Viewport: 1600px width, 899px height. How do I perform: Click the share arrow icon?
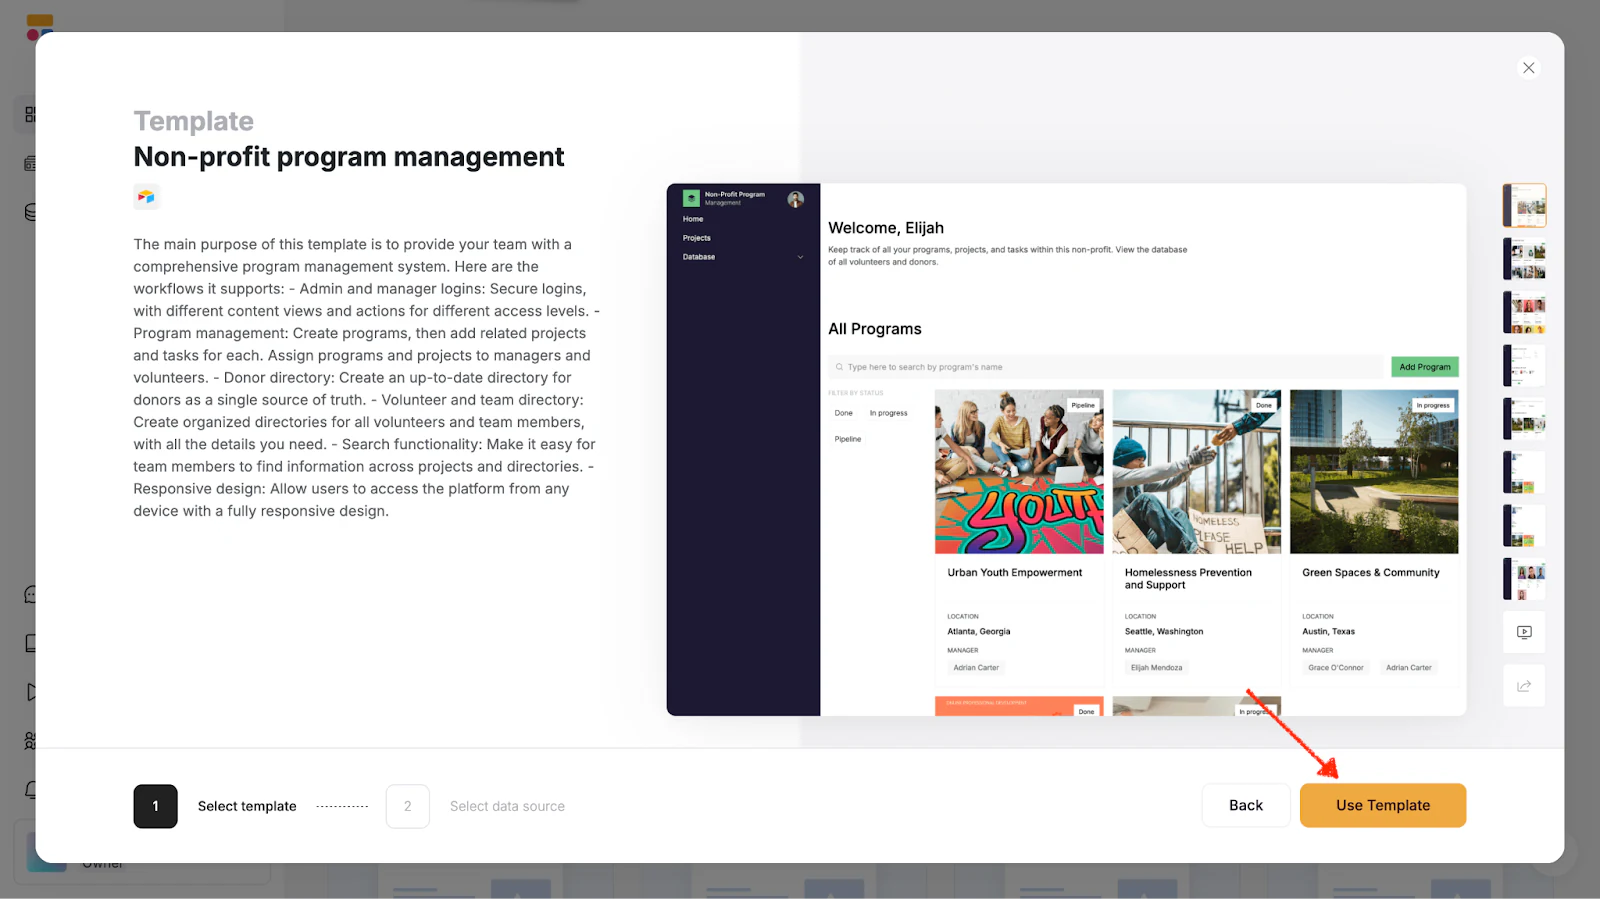pos(1524,686)
